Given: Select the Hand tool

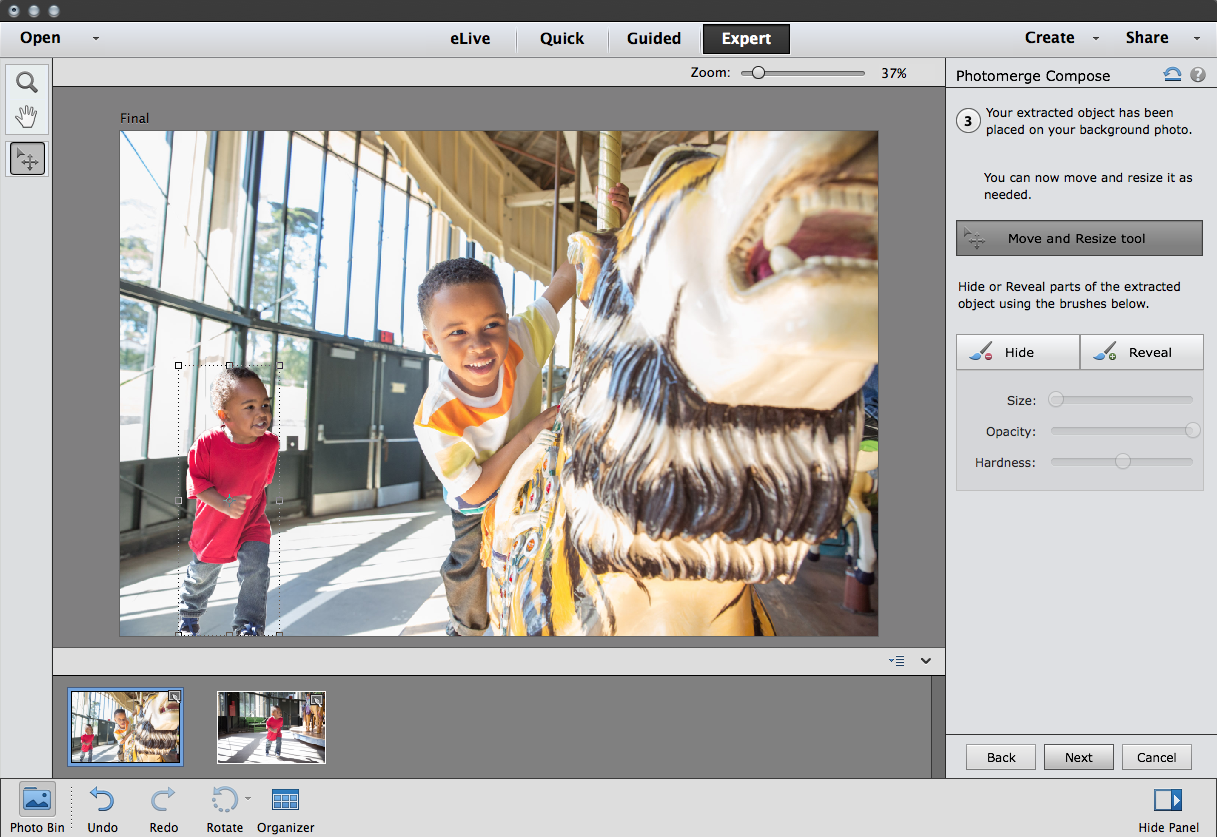Looking at the screenshot, I should pos(26,115).
